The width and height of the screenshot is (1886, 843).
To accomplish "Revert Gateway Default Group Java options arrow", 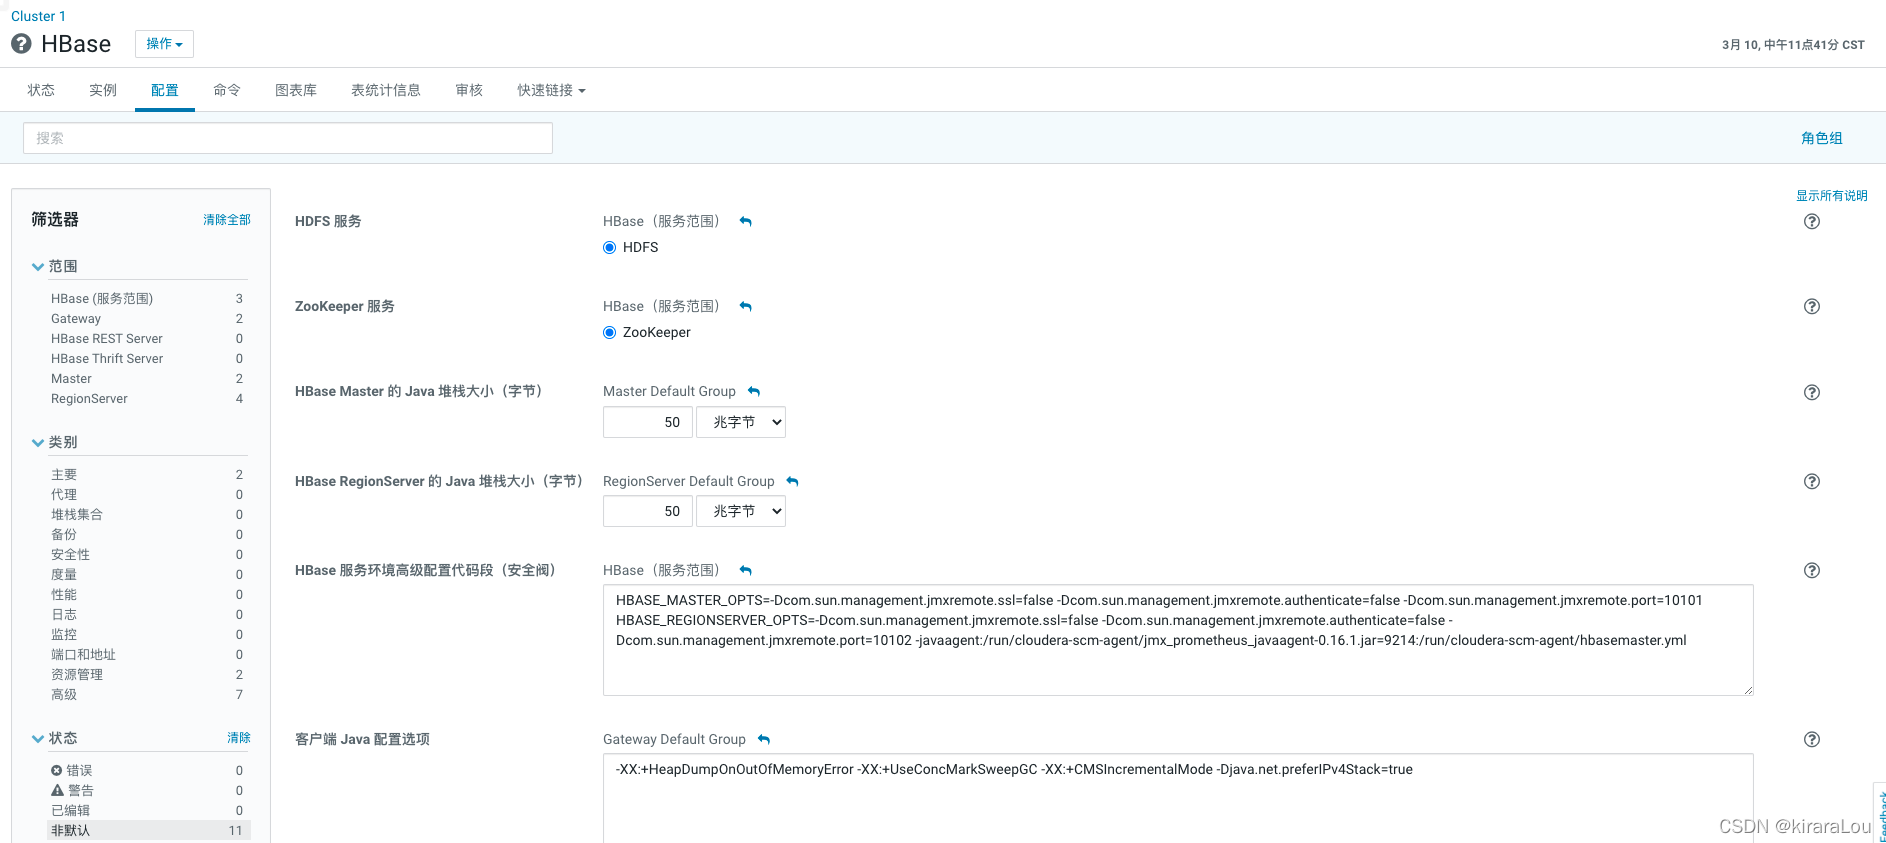I will click(764, 740).
